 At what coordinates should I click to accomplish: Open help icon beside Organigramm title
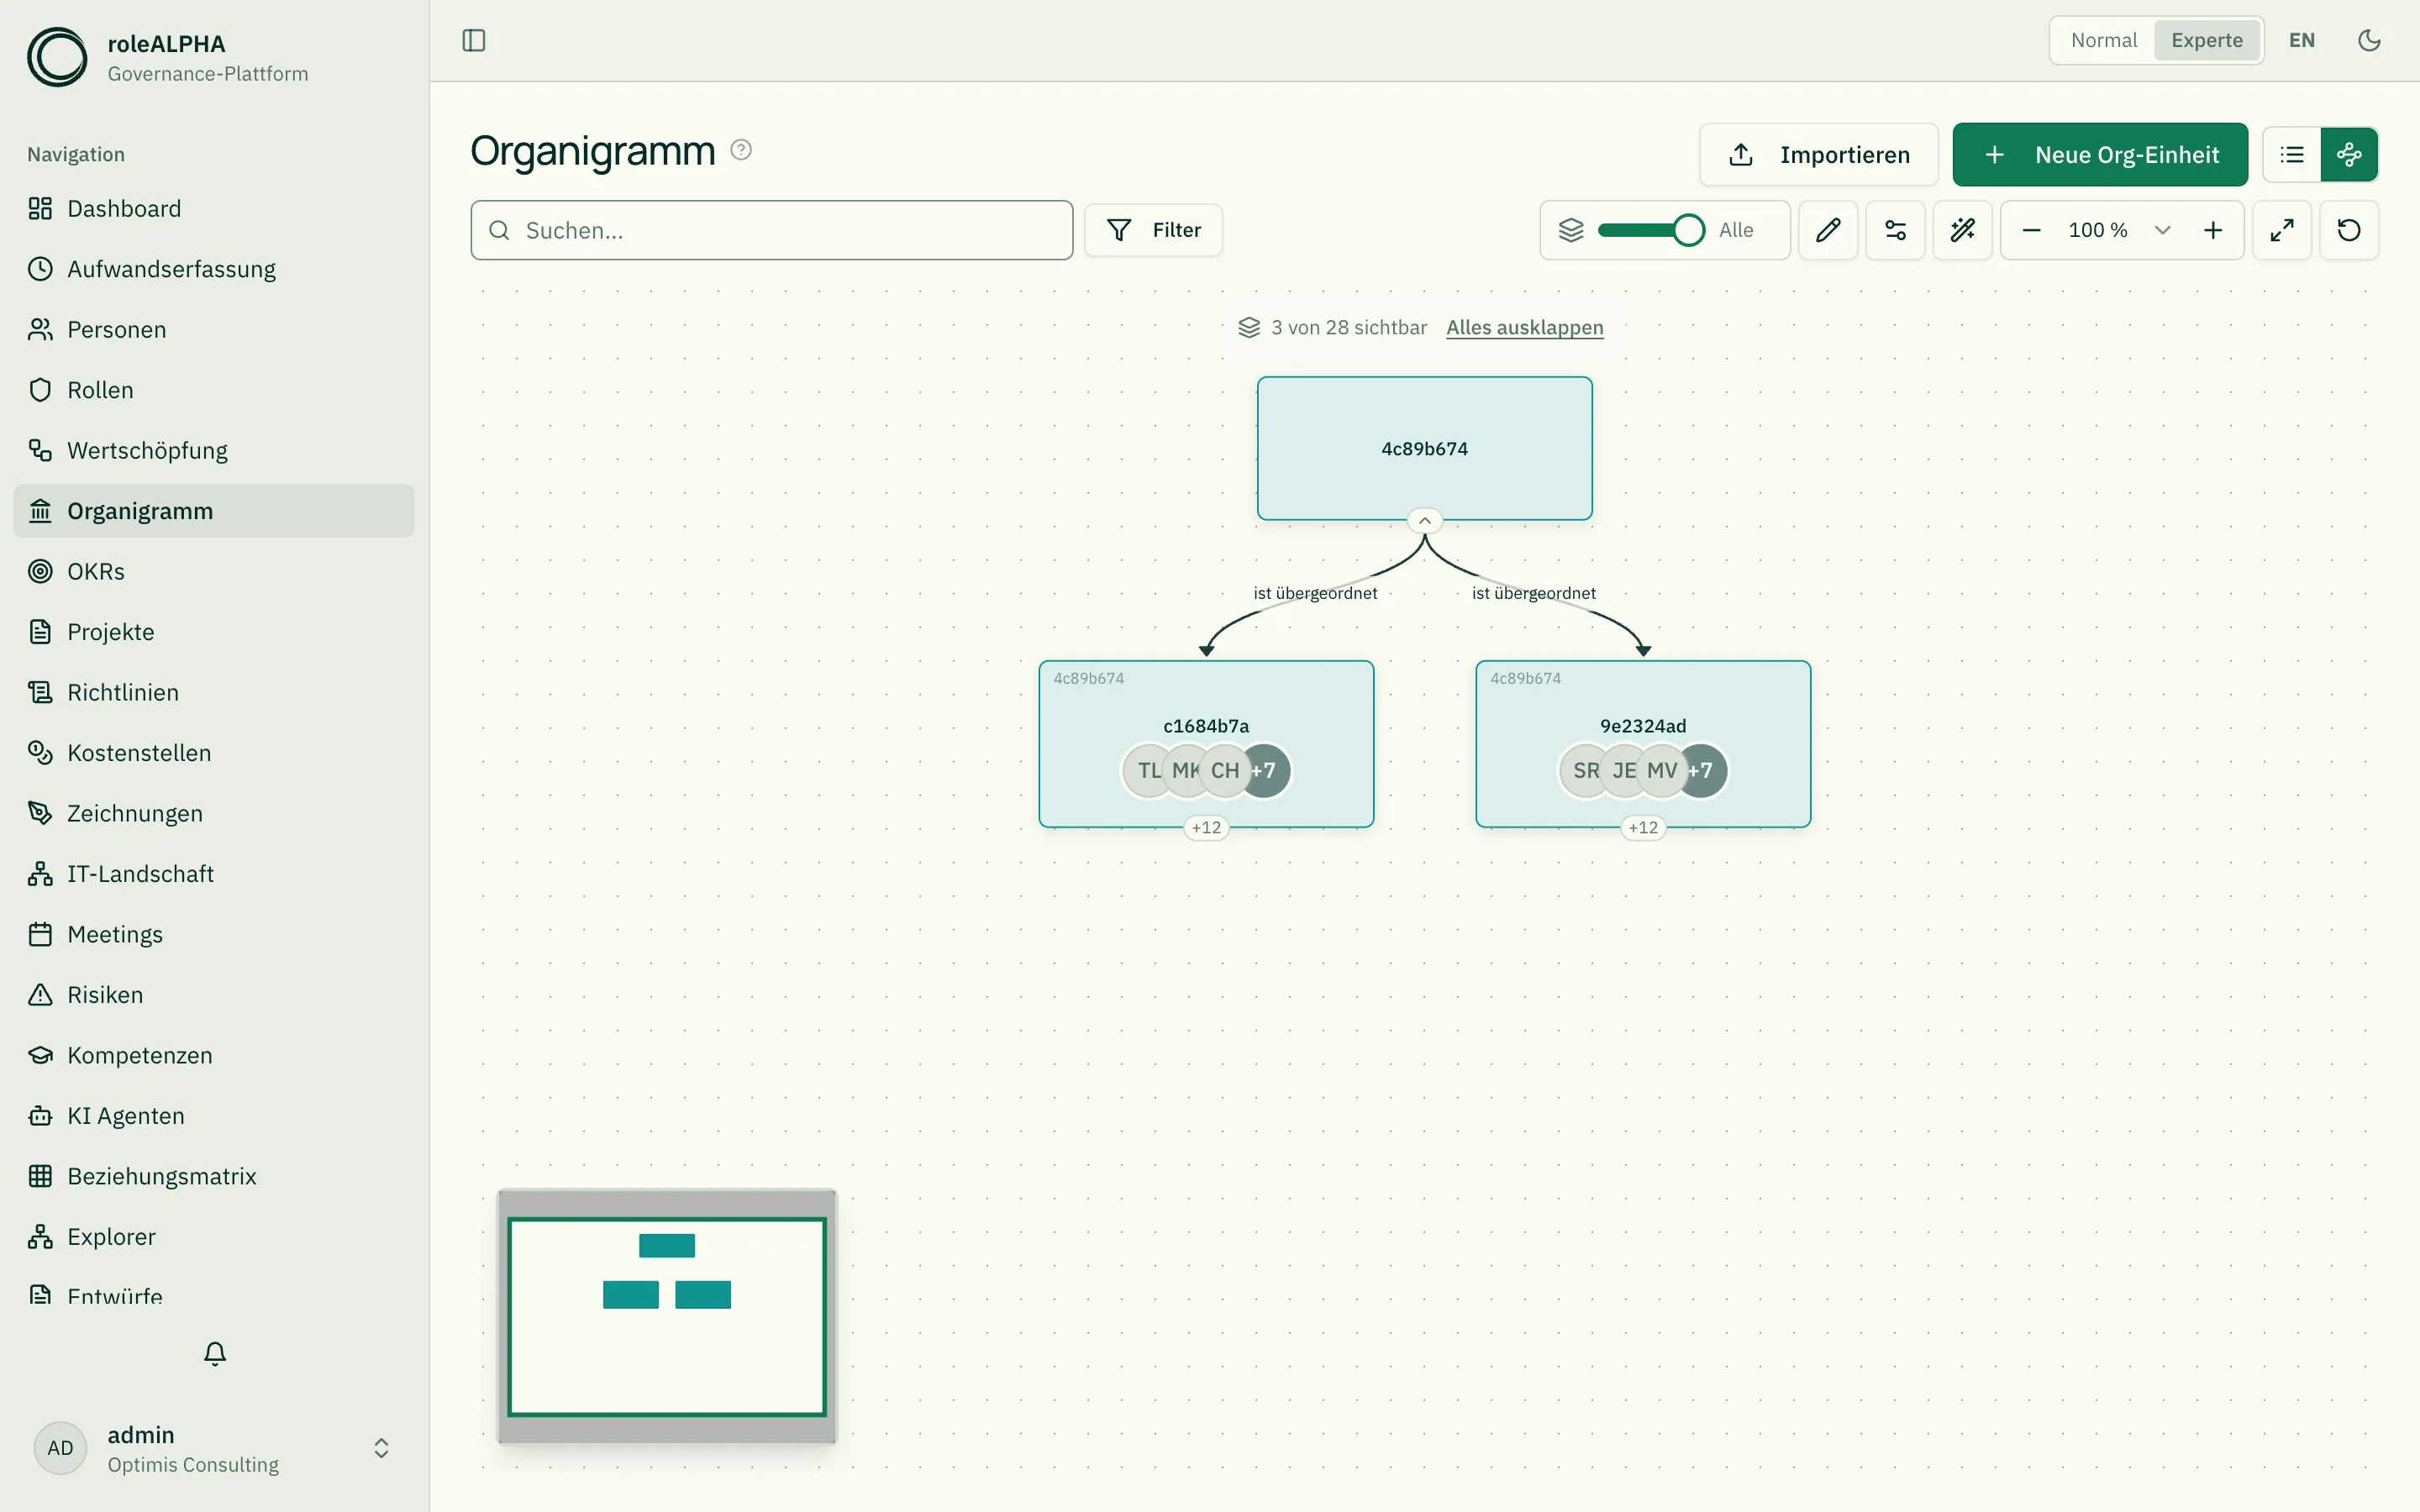(x=741, y=150)
